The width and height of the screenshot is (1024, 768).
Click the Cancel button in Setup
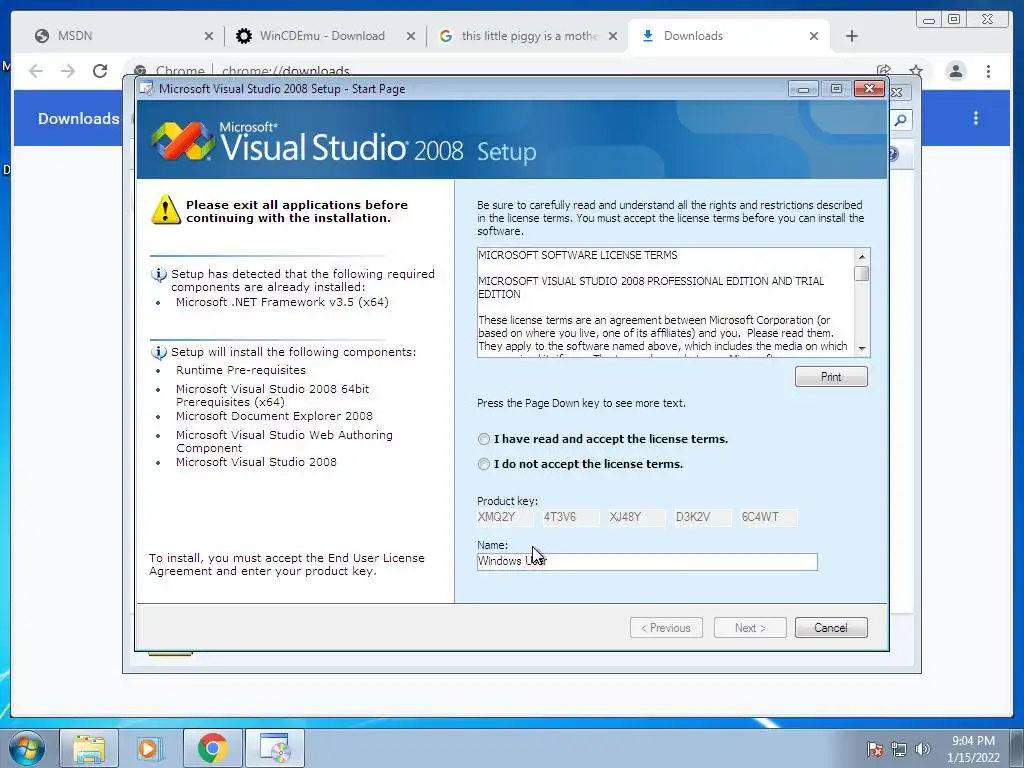click(831, 628)
